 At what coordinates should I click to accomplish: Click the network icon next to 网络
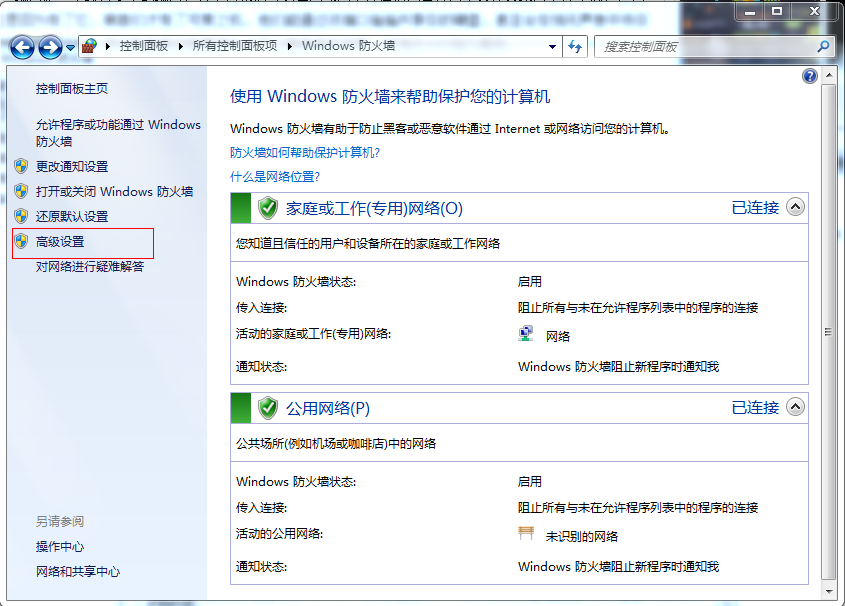[527, 335]
